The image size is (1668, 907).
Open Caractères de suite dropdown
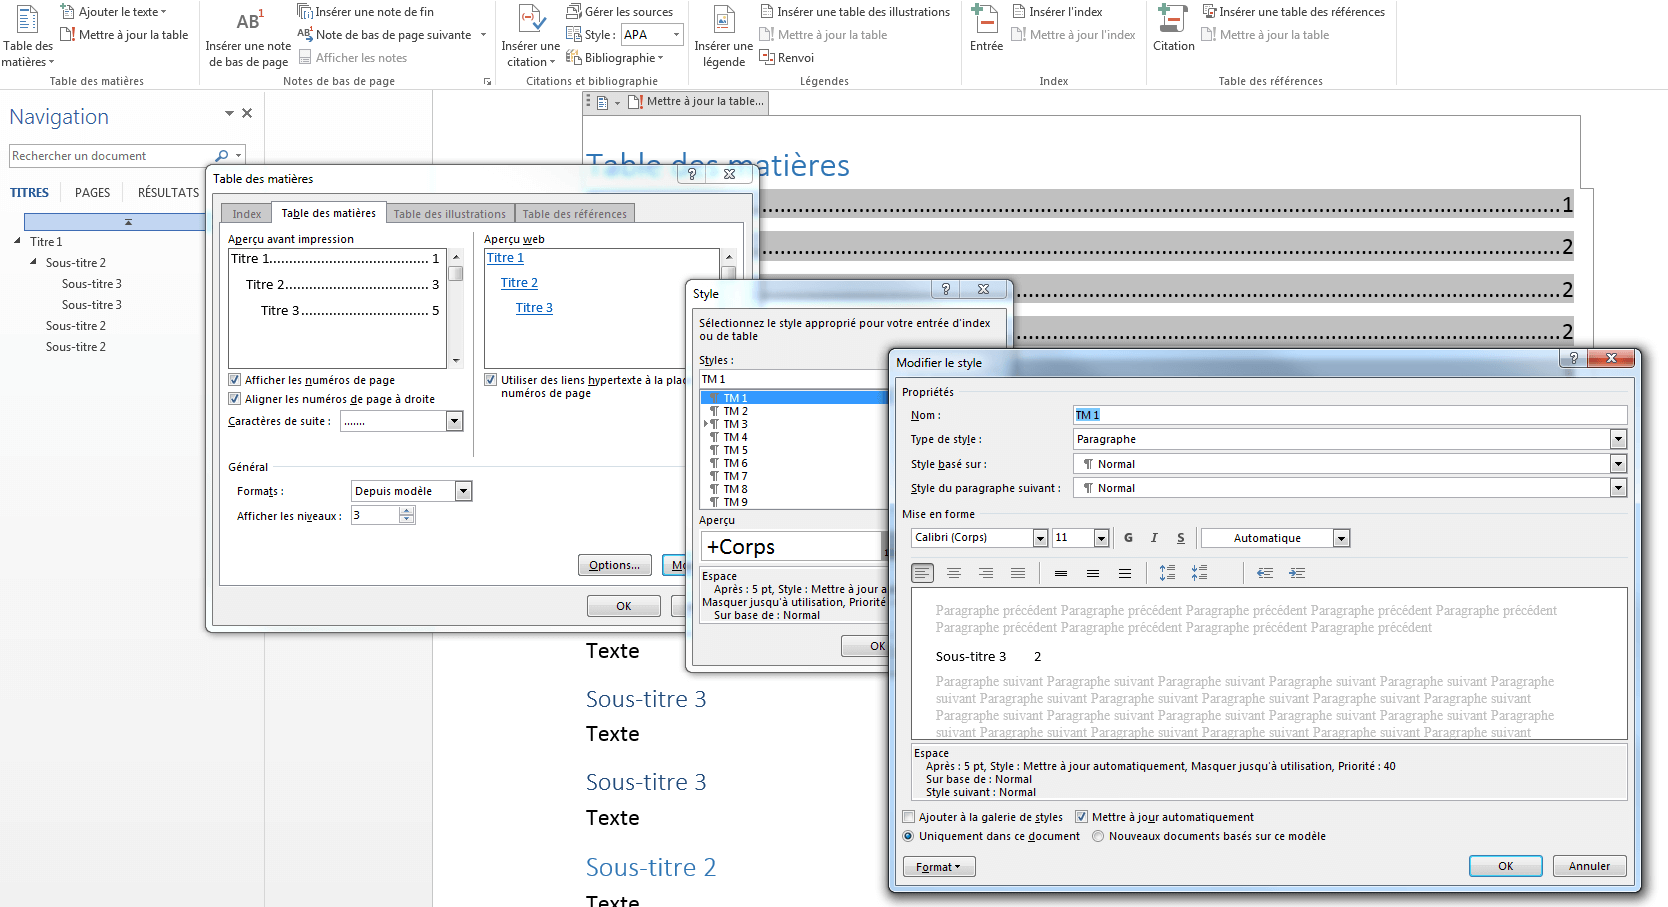[x=454, y=422]
